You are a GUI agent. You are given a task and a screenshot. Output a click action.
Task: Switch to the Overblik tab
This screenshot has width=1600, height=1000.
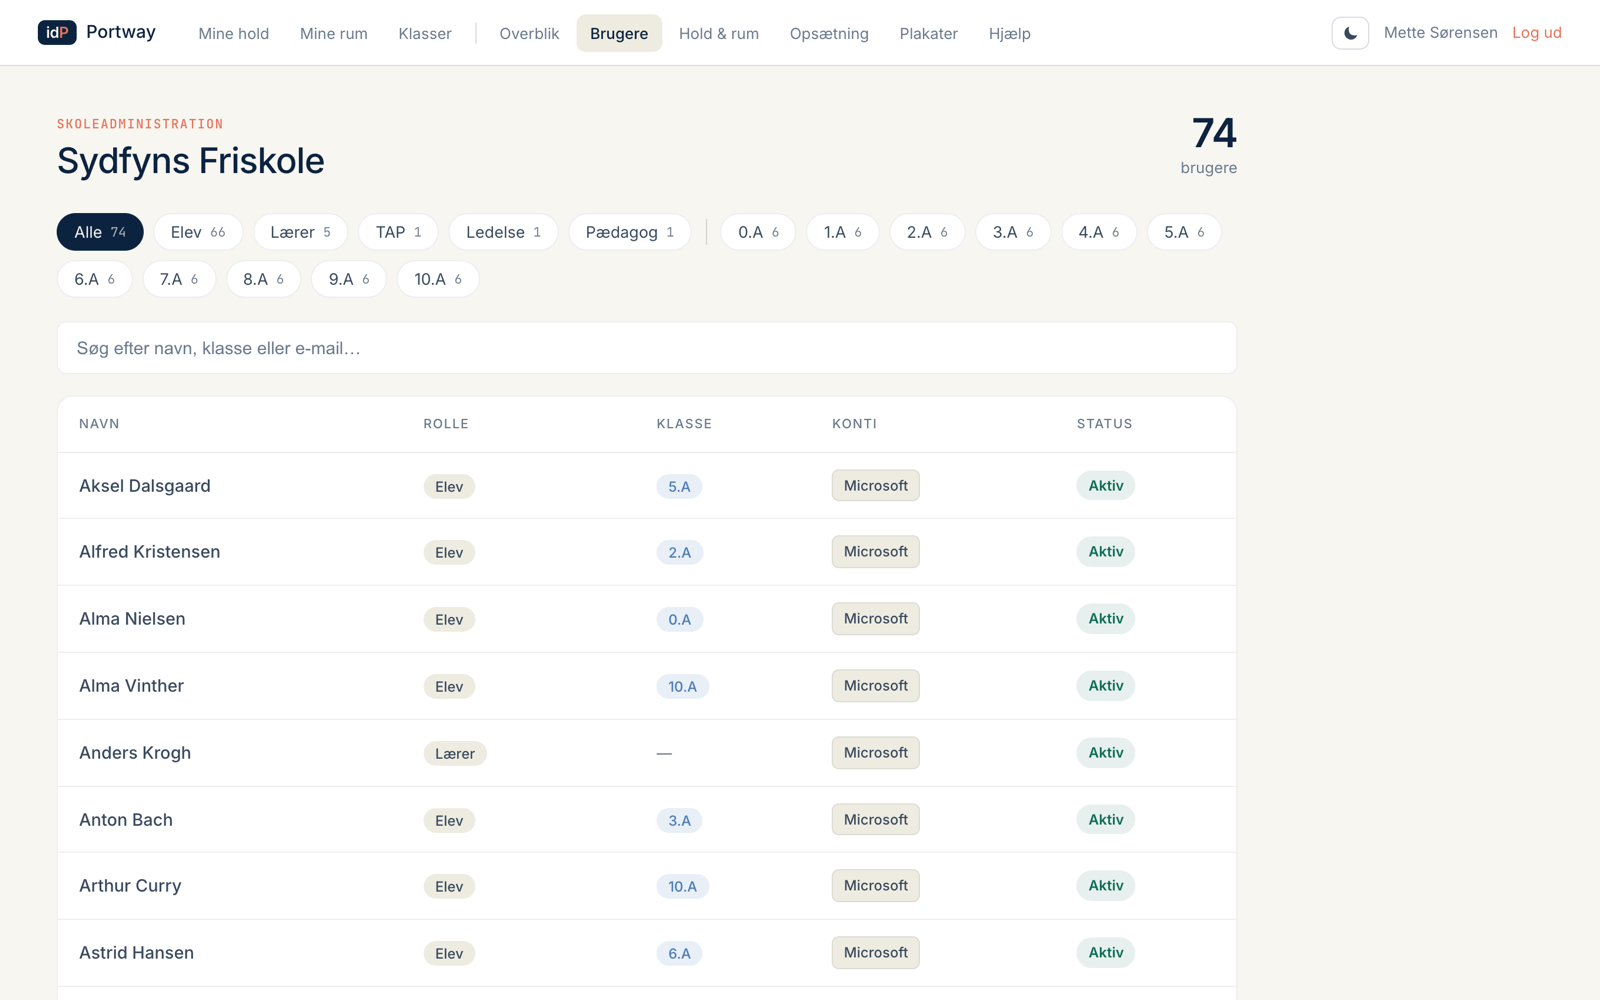(x=529, y=33)
